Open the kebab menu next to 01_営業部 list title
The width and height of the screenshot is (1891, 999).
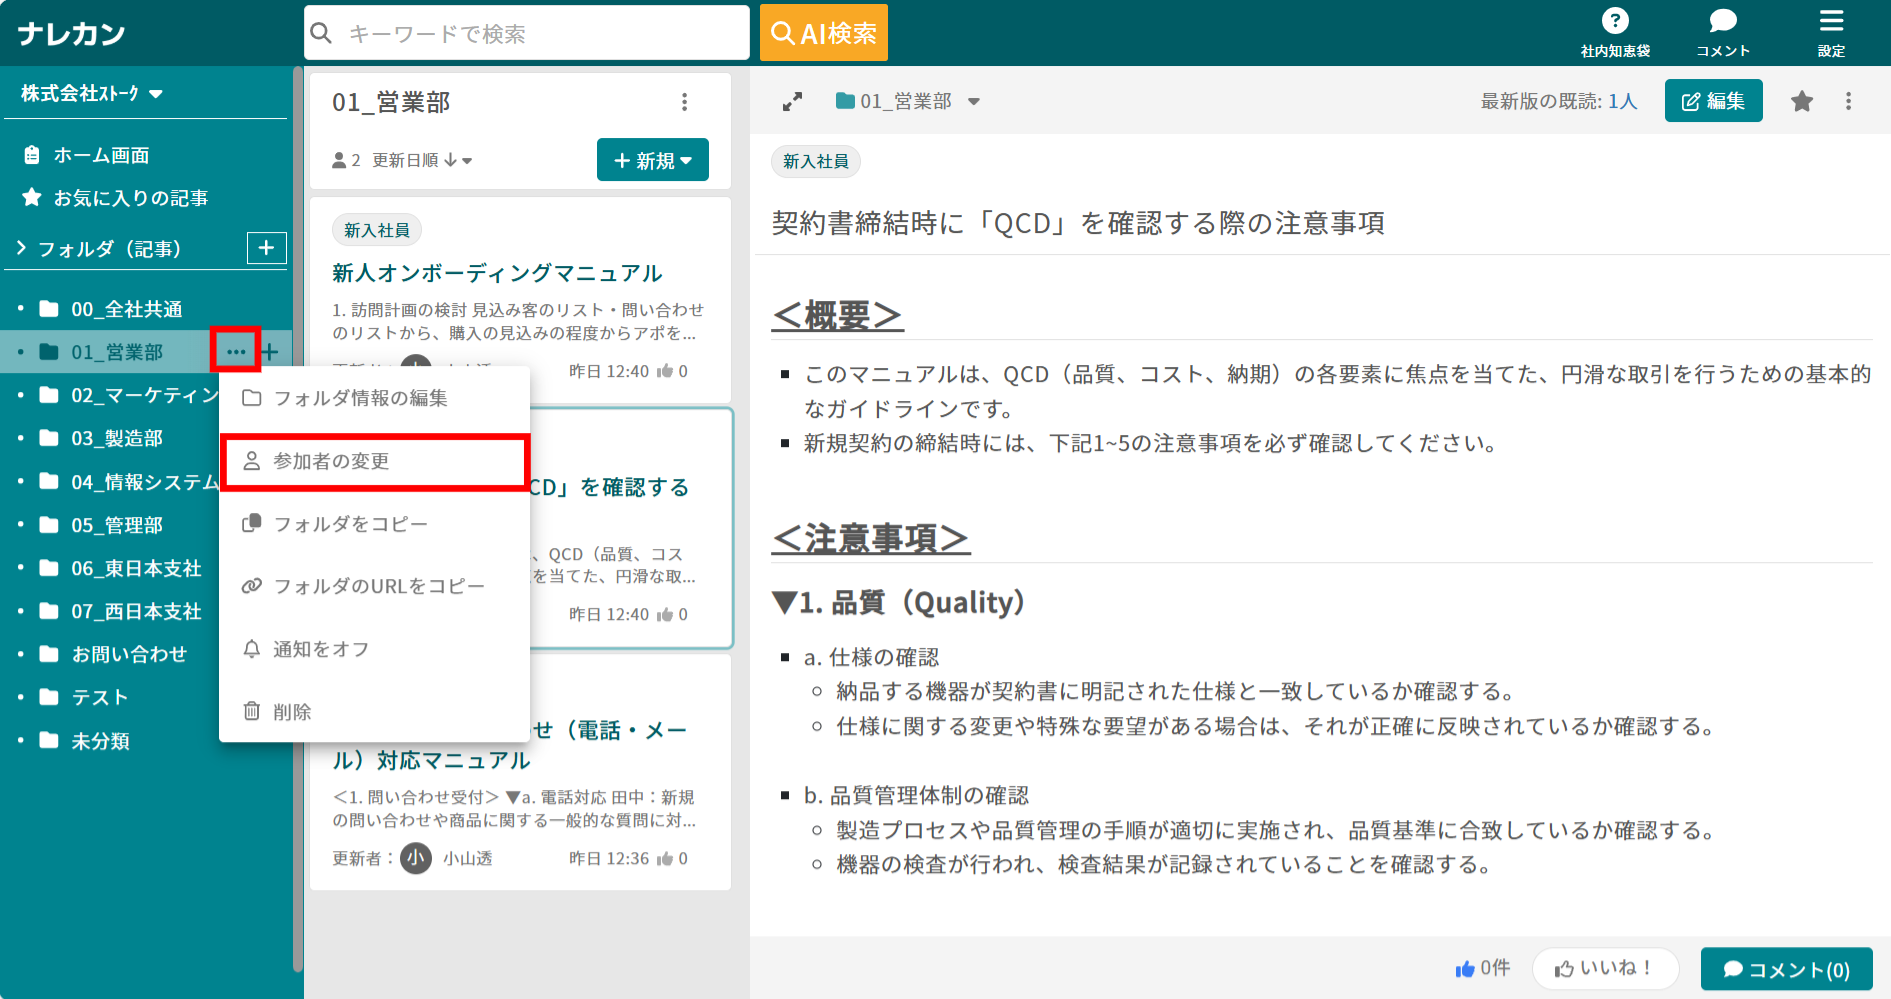tap(685, 101)
